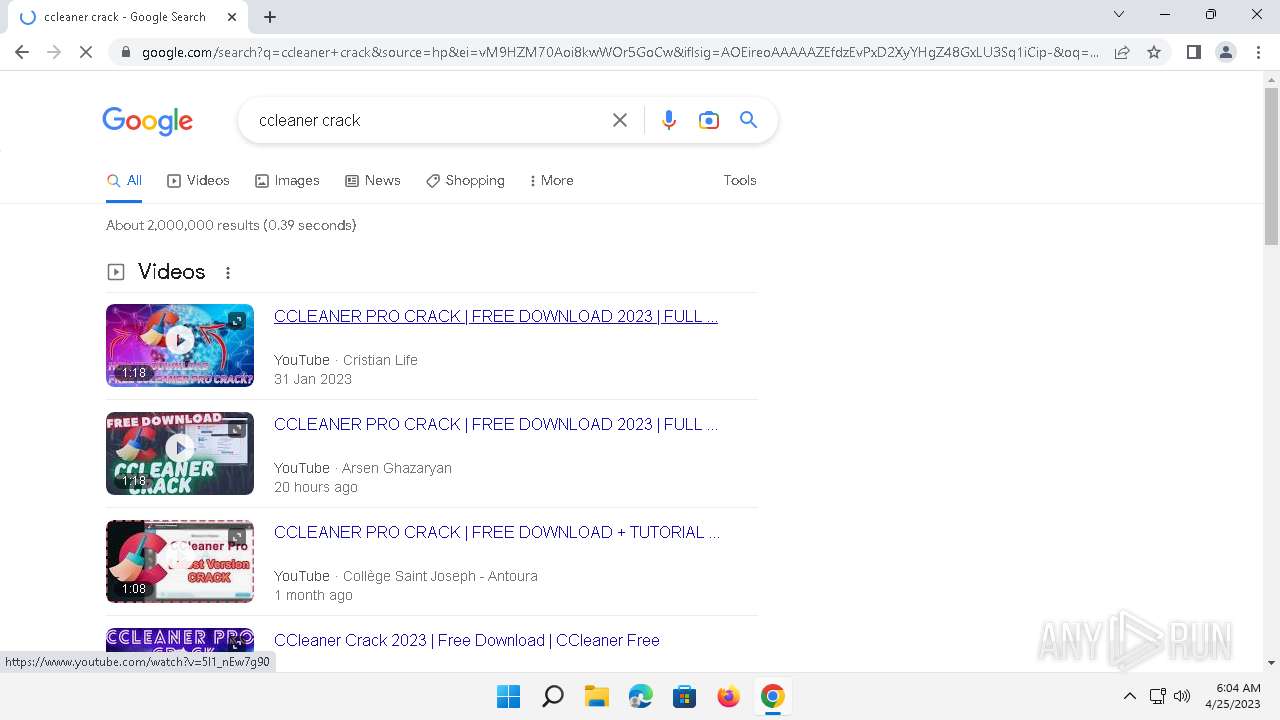Go back to previous page
This screenshot has width=1280, height=720.
(x=22, y=52)
